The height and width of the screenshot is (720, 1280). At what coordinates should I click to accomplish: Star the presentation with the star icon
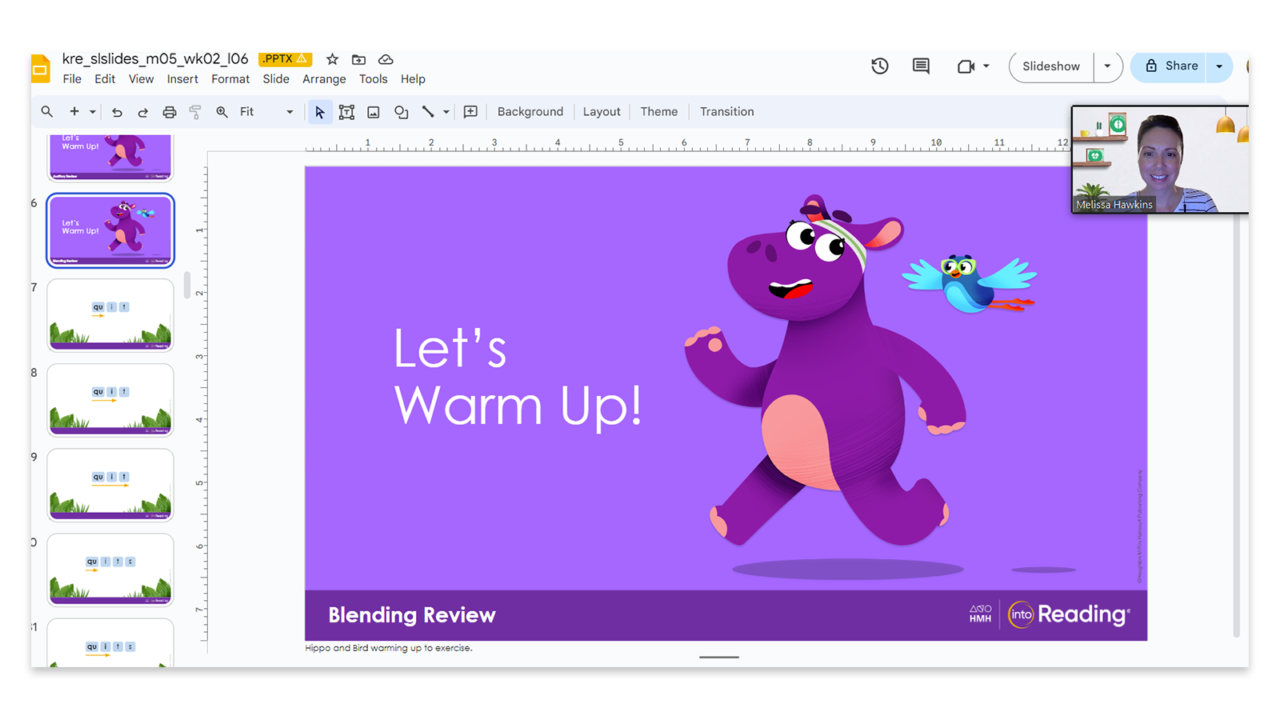click(x=332, y=60)
